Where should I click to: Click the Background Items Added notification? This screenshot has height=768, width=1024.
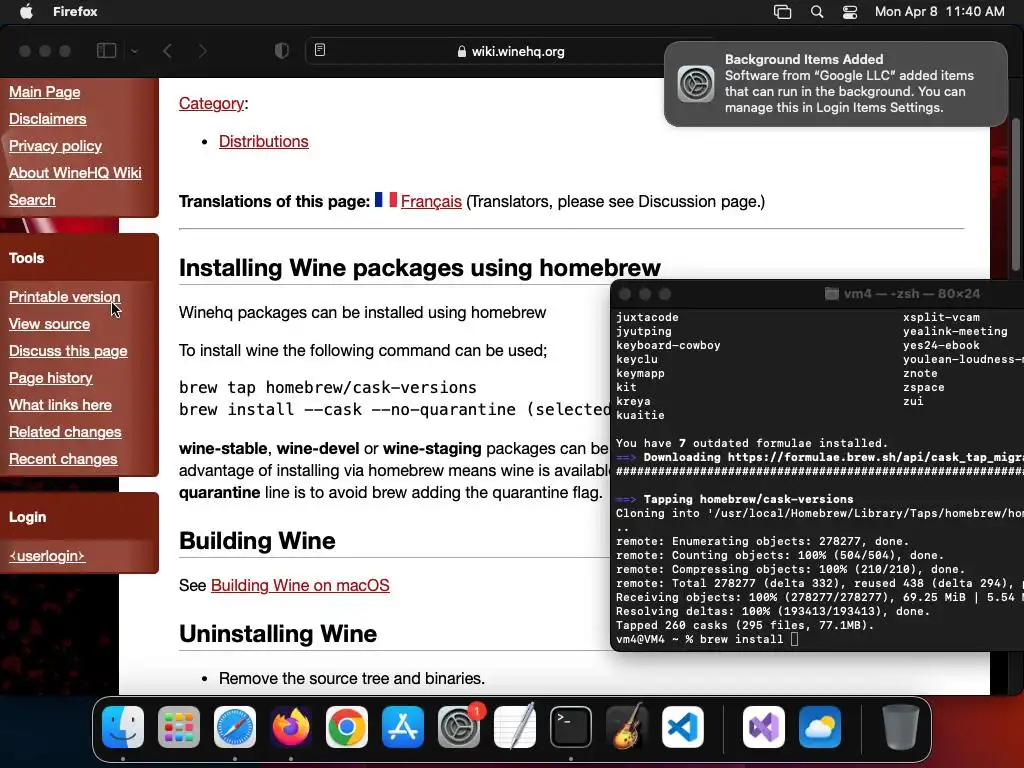(835, 84)
